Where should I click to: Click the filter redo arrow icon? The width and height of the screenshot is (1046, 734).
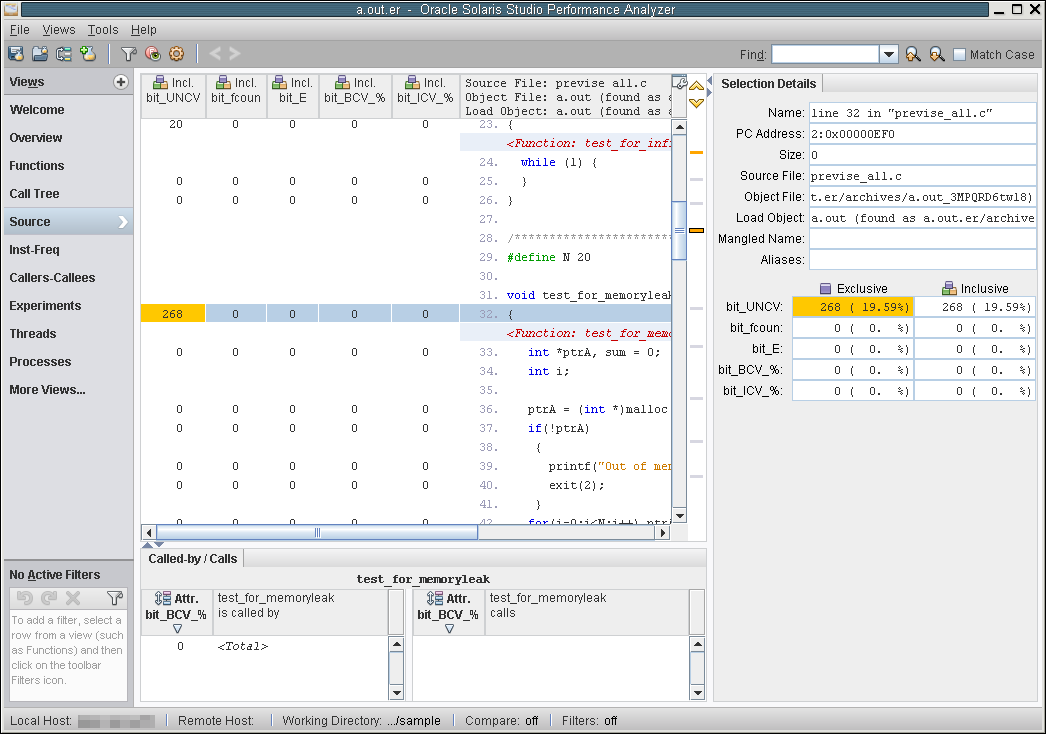tap(49, 598)
